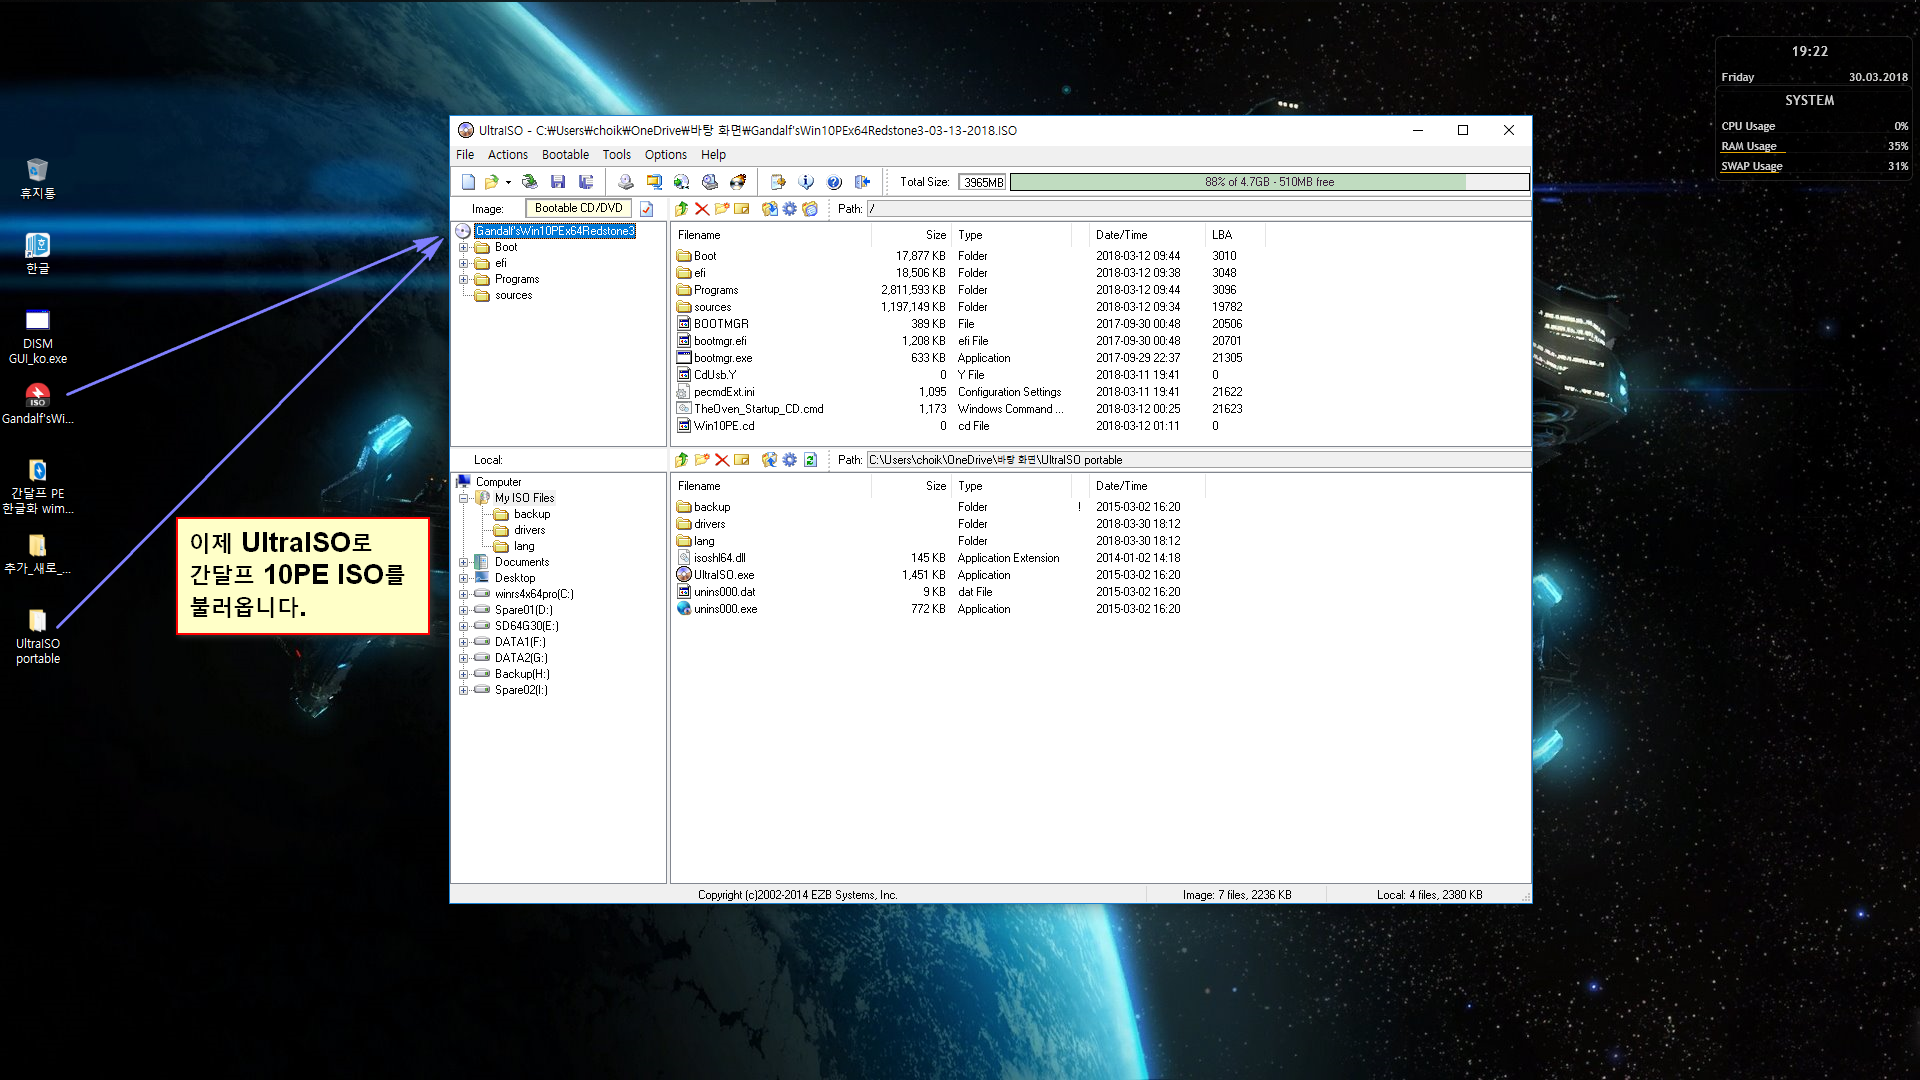Sort image list by Filename column header

771,235
